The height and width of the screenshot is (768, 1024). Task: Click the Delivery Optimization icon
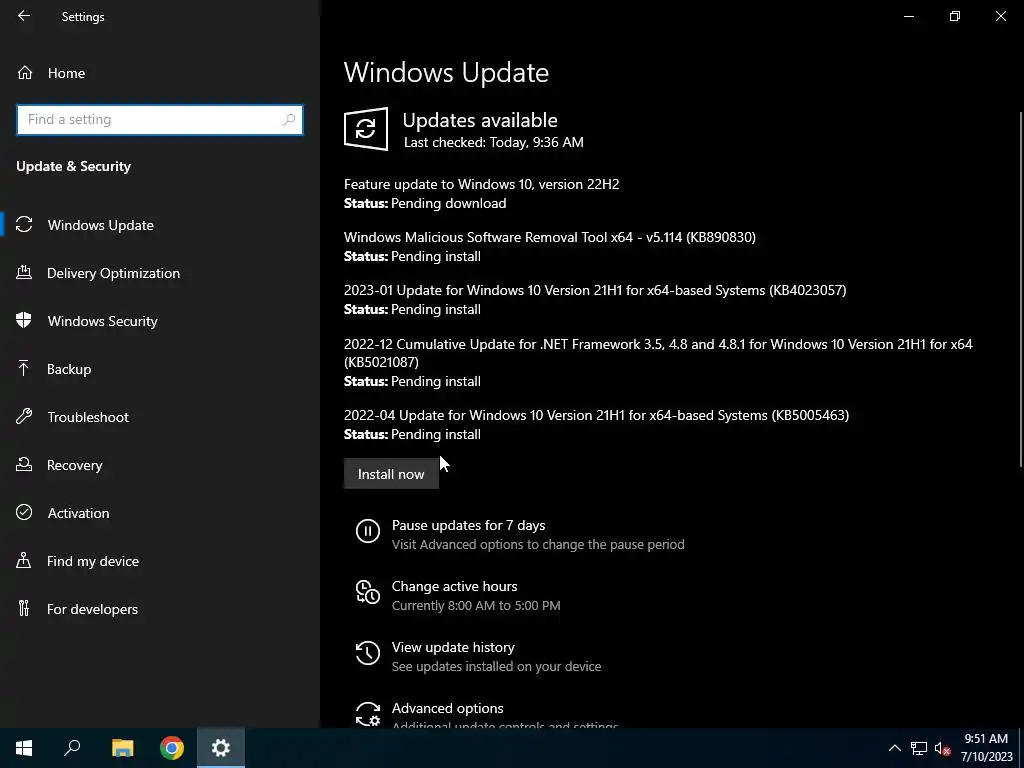pyautogui.click(x=24, y=272)
